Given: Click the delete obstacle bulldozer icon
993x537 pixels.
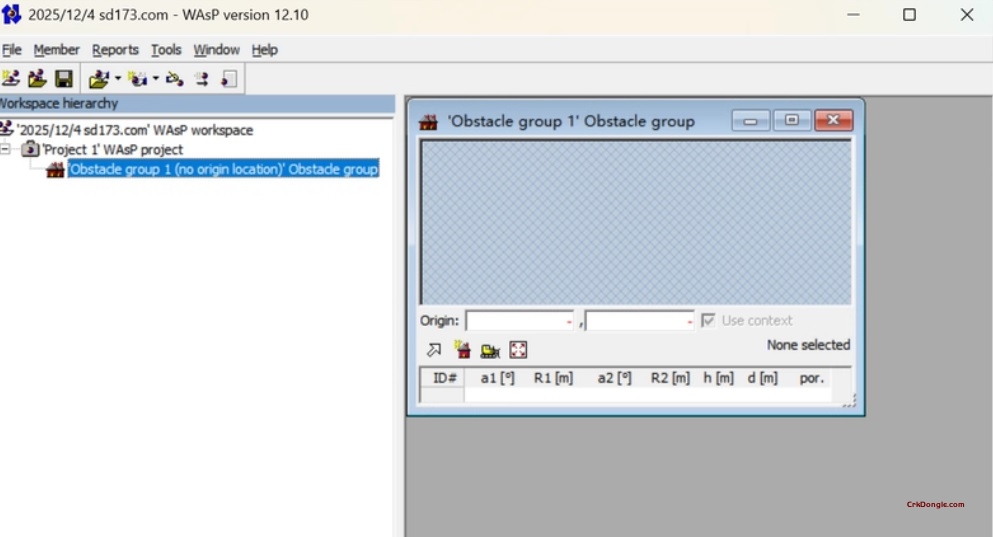Looking at the screenshot, I should pyautogui.click(x=490, y=350).
